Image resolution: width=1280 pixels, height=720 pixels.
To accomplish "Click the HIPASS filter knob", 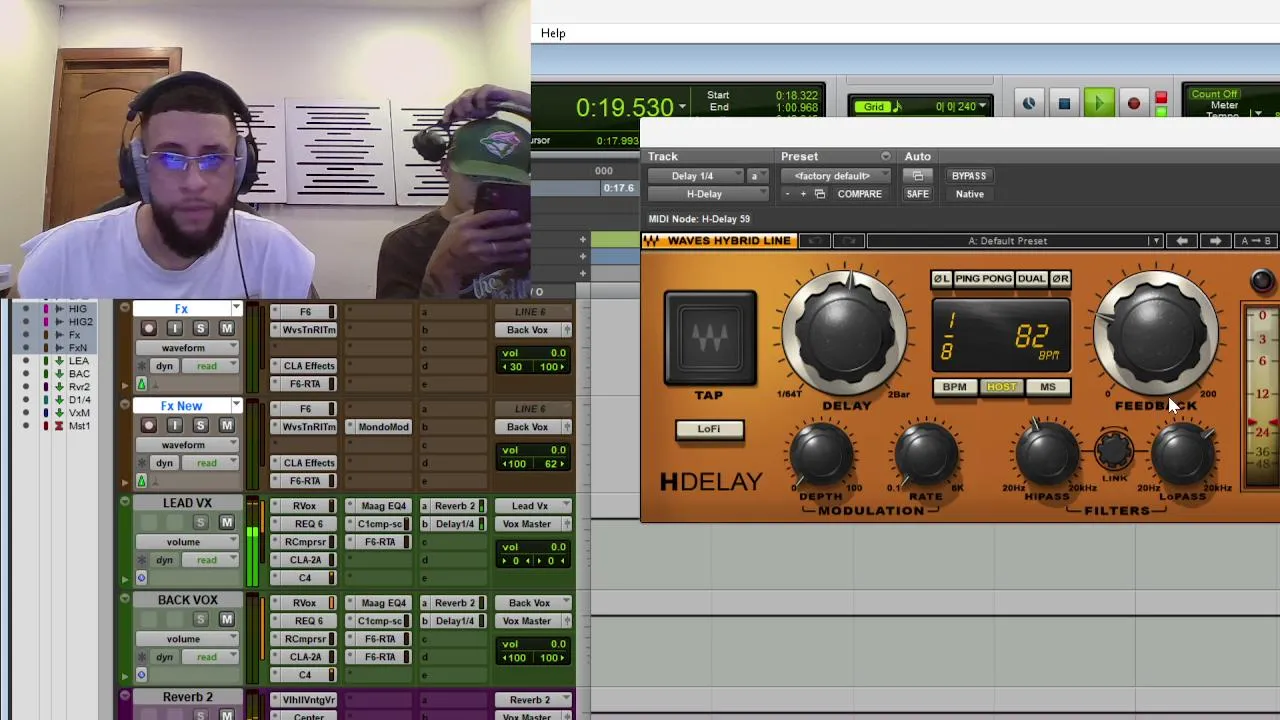I will 1047,455.
